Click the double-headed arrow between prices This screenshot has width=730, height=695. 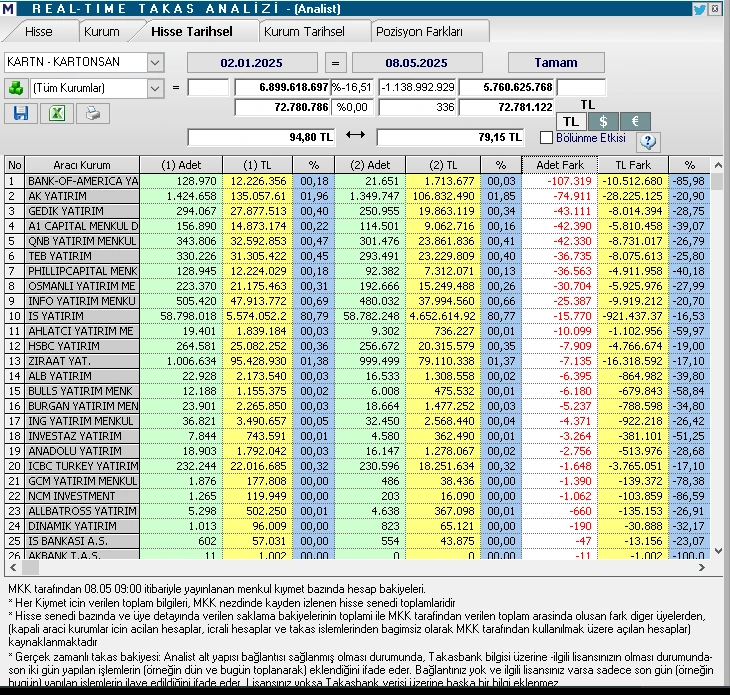pos(355,135)
